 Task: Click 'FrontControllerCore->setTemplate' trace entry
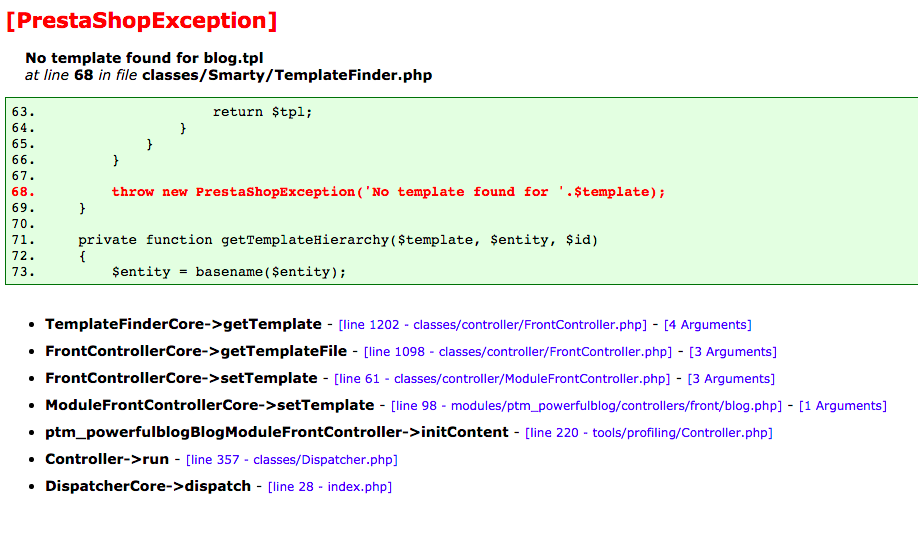click(181, 378)
